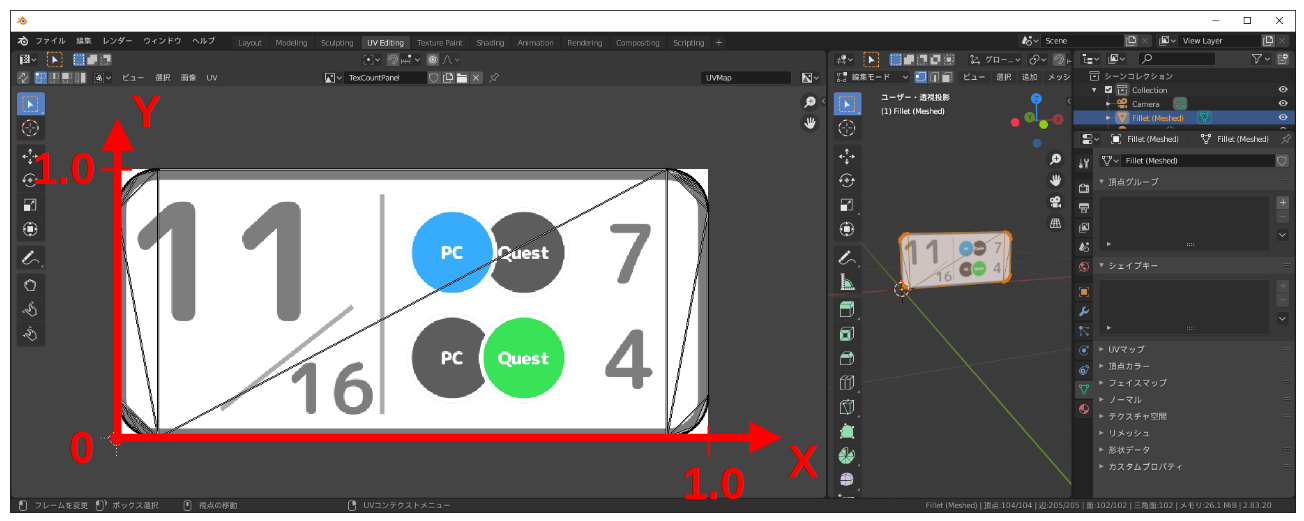The height and width of the screenshot is (521, 1304).
Task: Select the UV editor Transform tool
Action: pos(30,230)
